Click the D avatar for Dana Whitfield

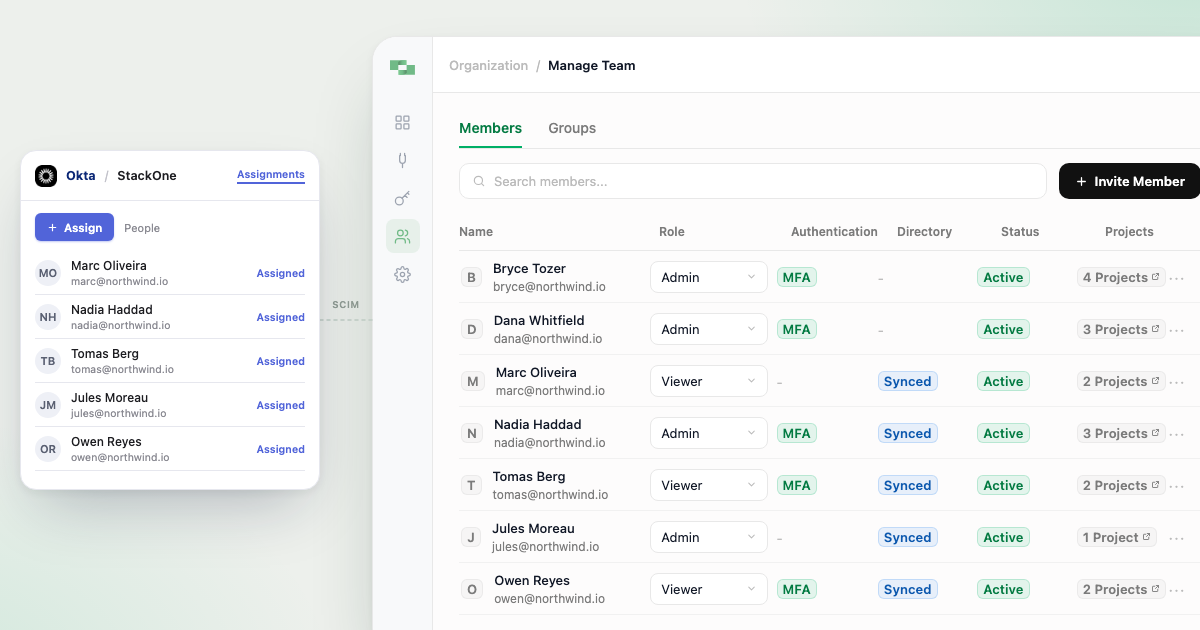[471, 330]
